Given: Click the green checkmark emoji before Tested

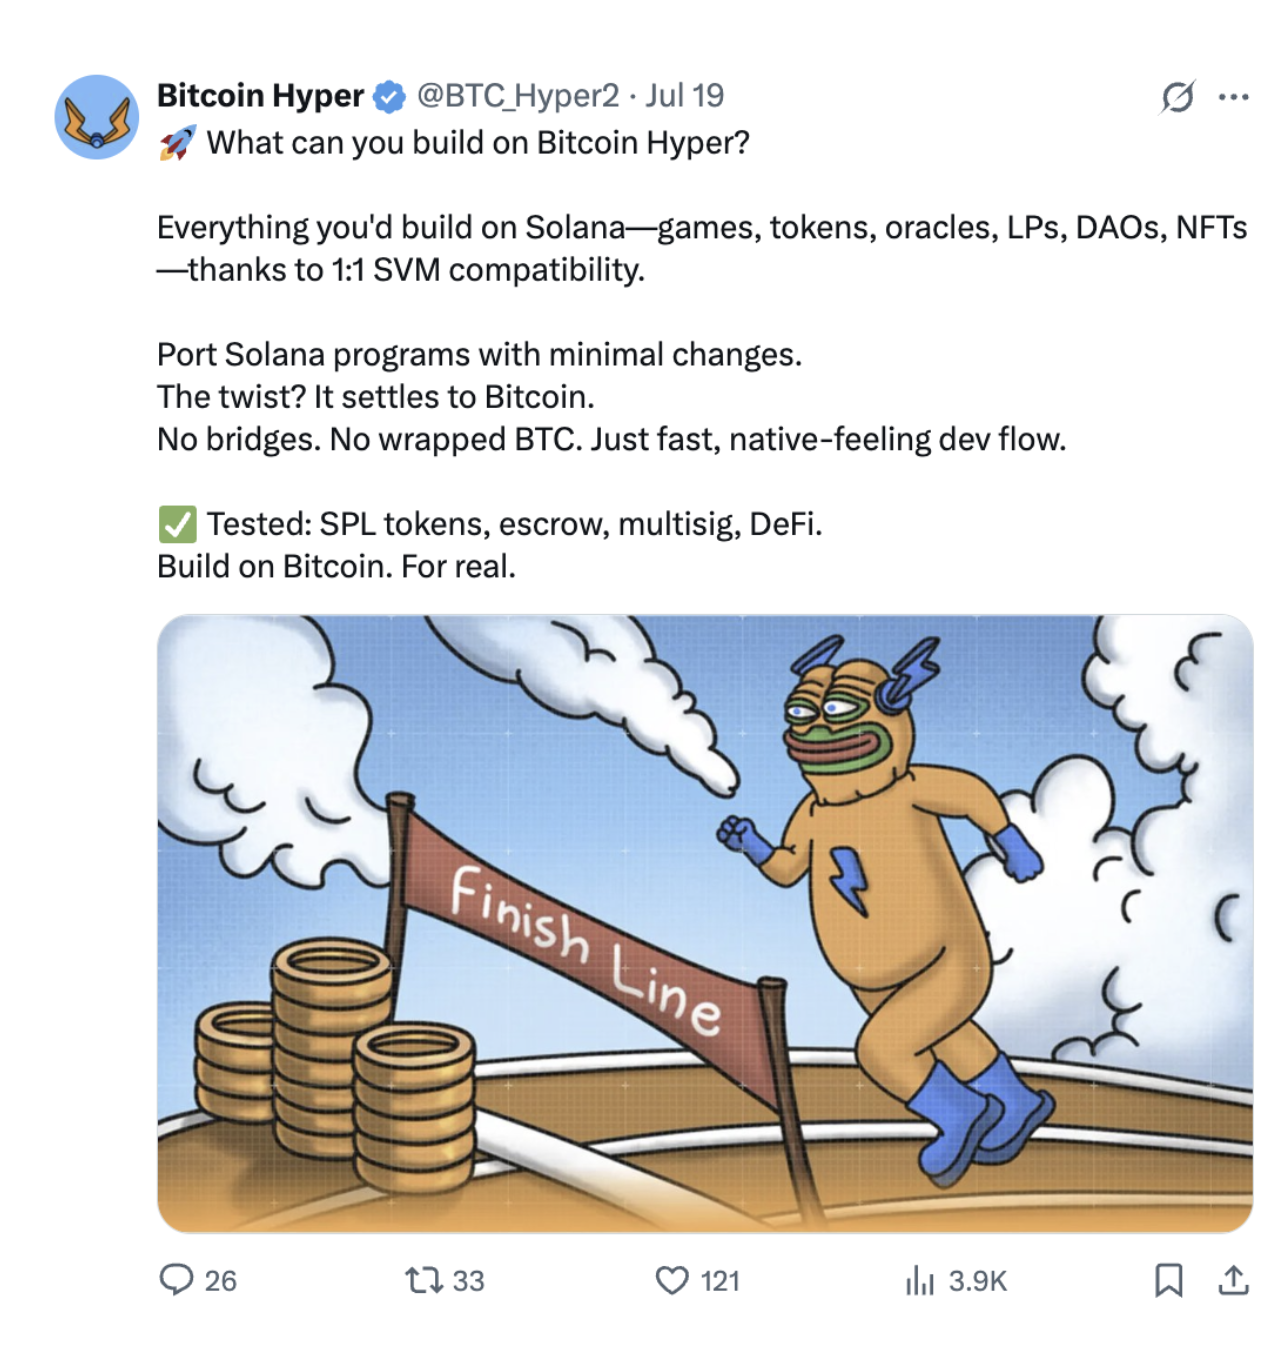Looking at the screenshot, I should [x=177, y=524].
